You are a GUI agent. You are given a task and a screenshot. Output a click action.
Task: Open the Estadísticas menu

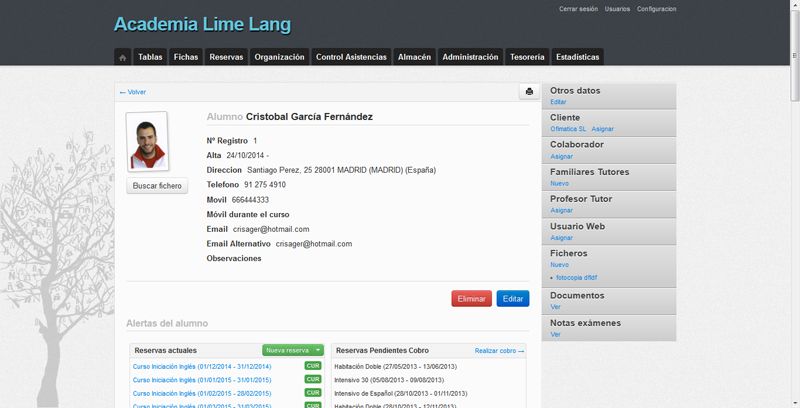(577, 57)
